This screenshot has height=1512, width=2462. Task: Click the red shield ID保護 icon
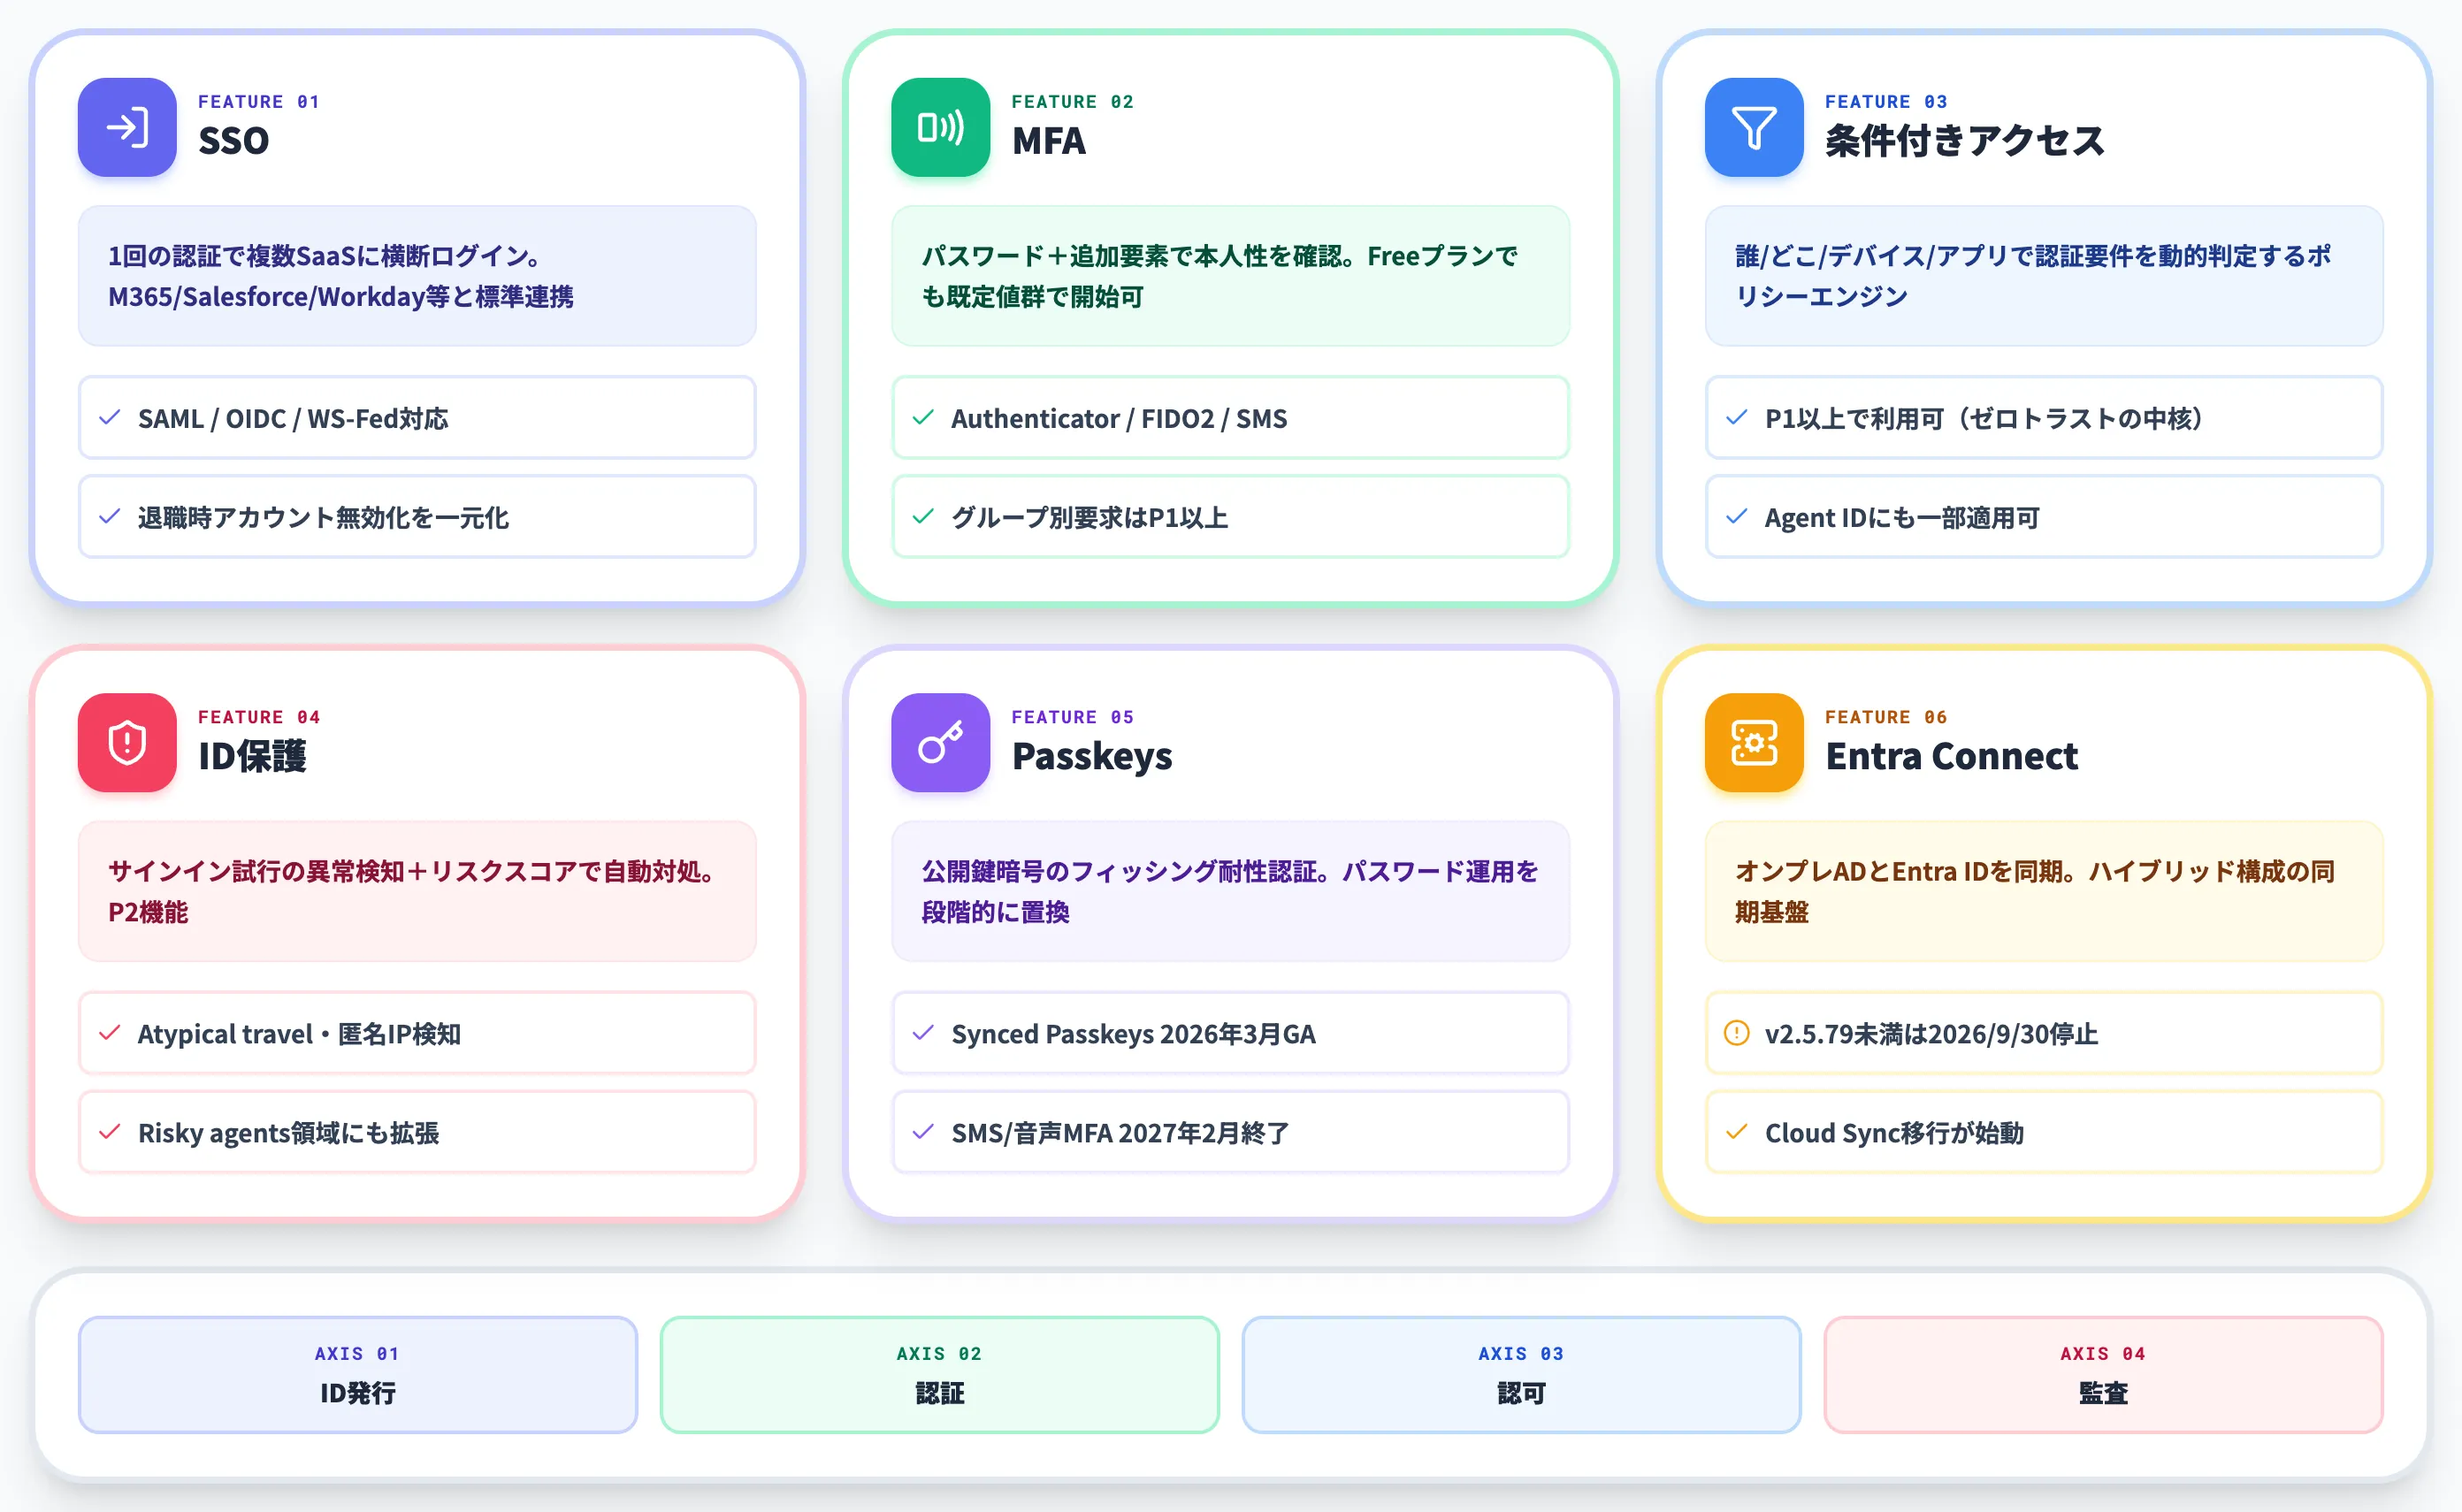(127, 742)
